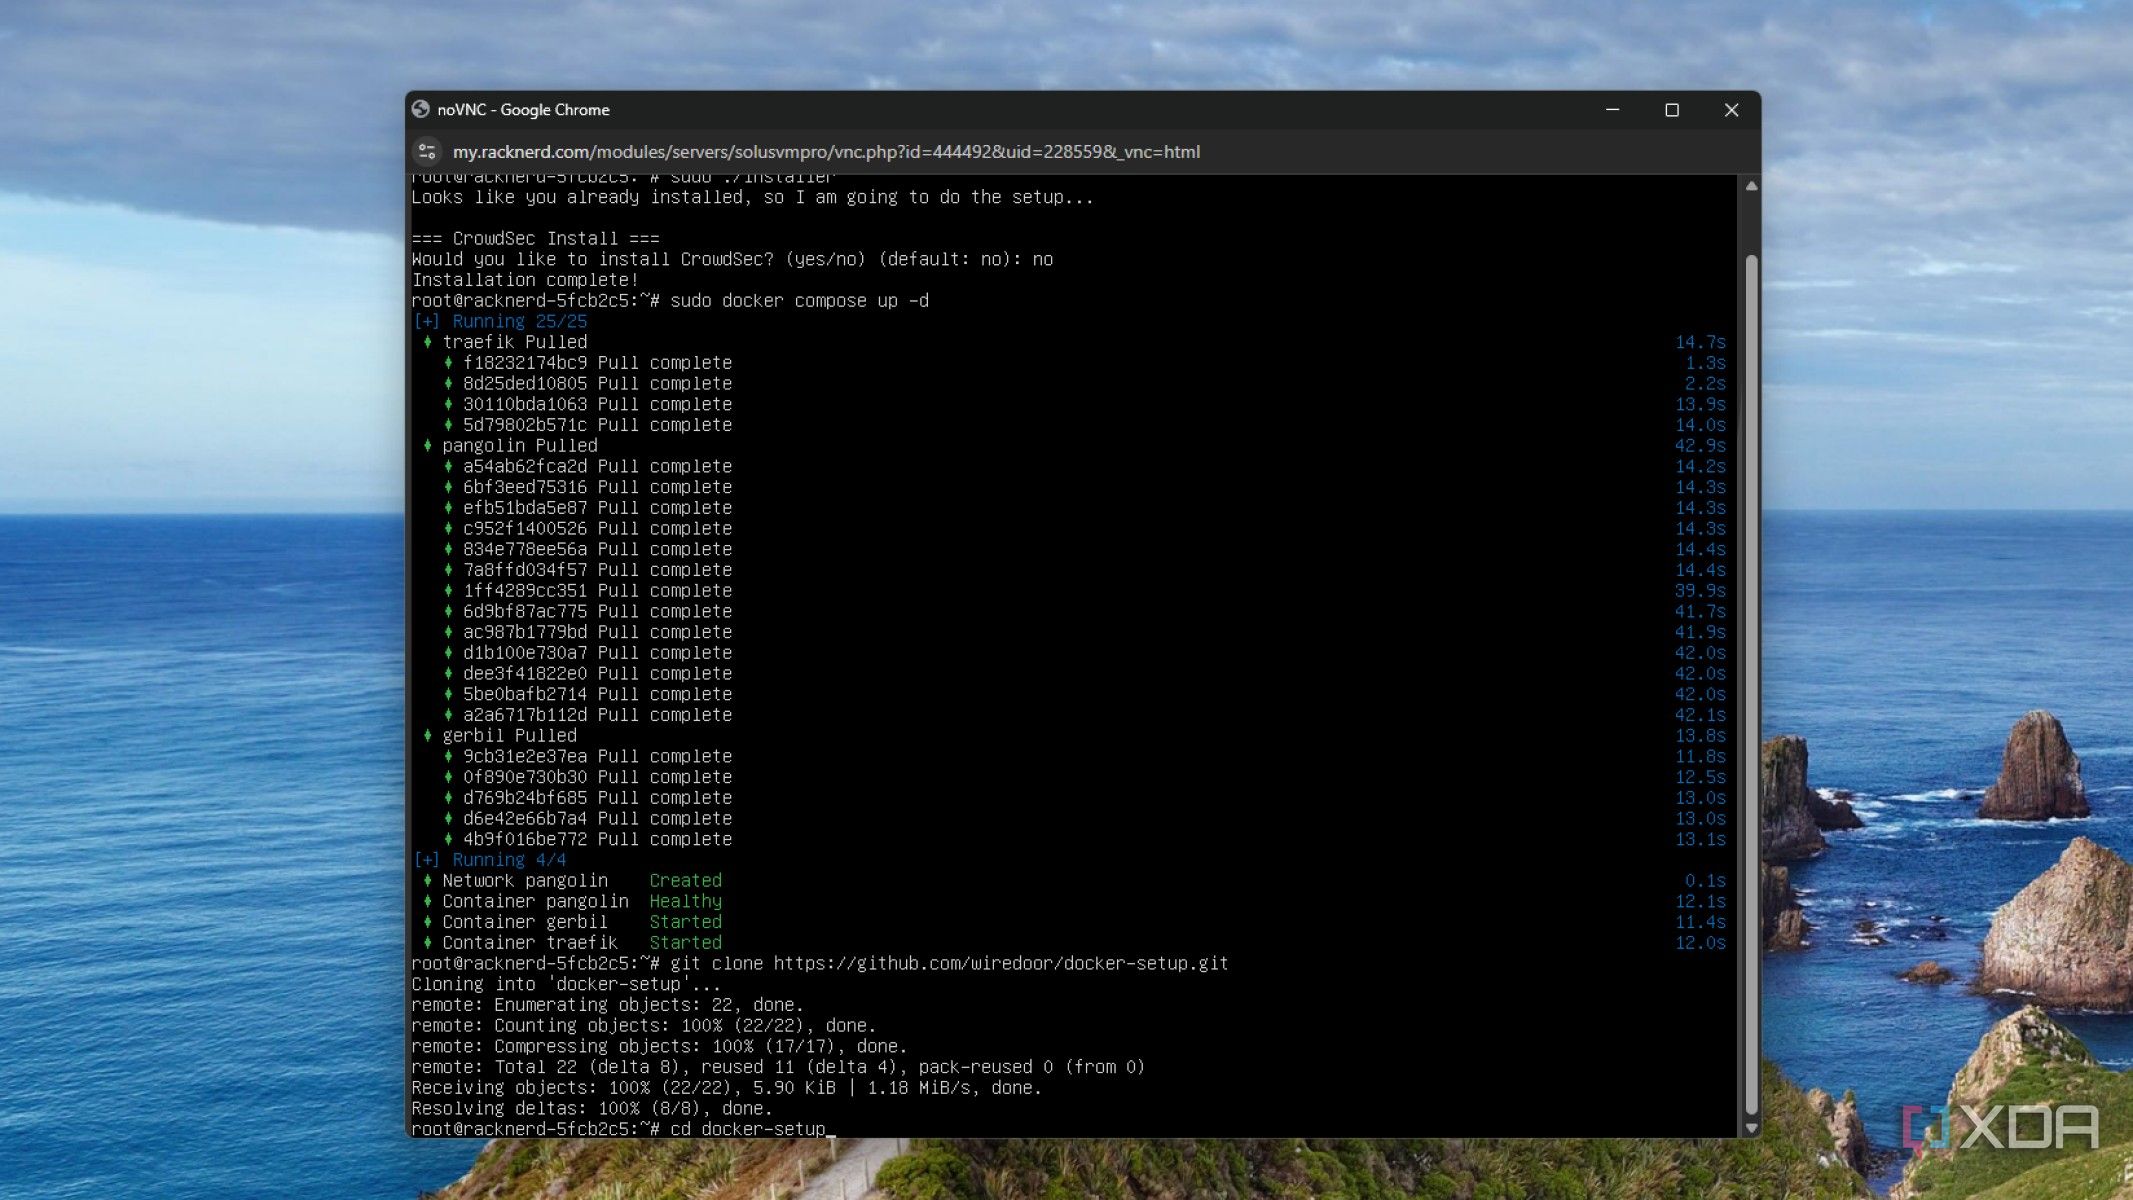
Task: Click the green "Healthy" status of pangolin
Action: (x=685, y=901)
